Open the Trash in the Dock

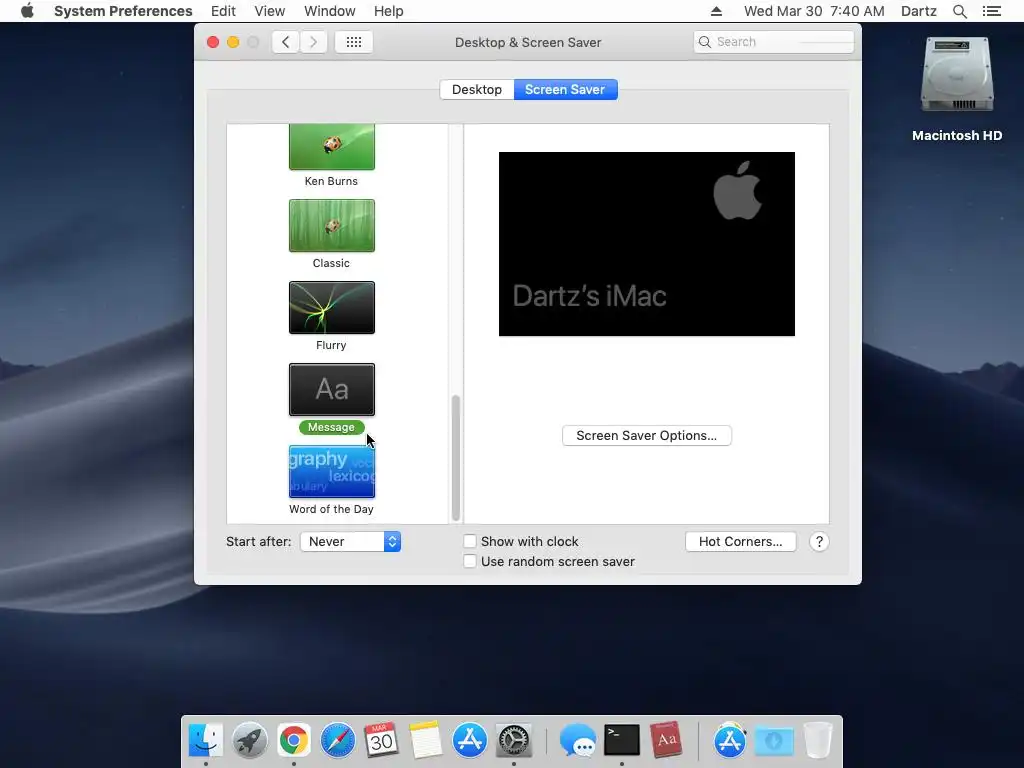(817, 741)
